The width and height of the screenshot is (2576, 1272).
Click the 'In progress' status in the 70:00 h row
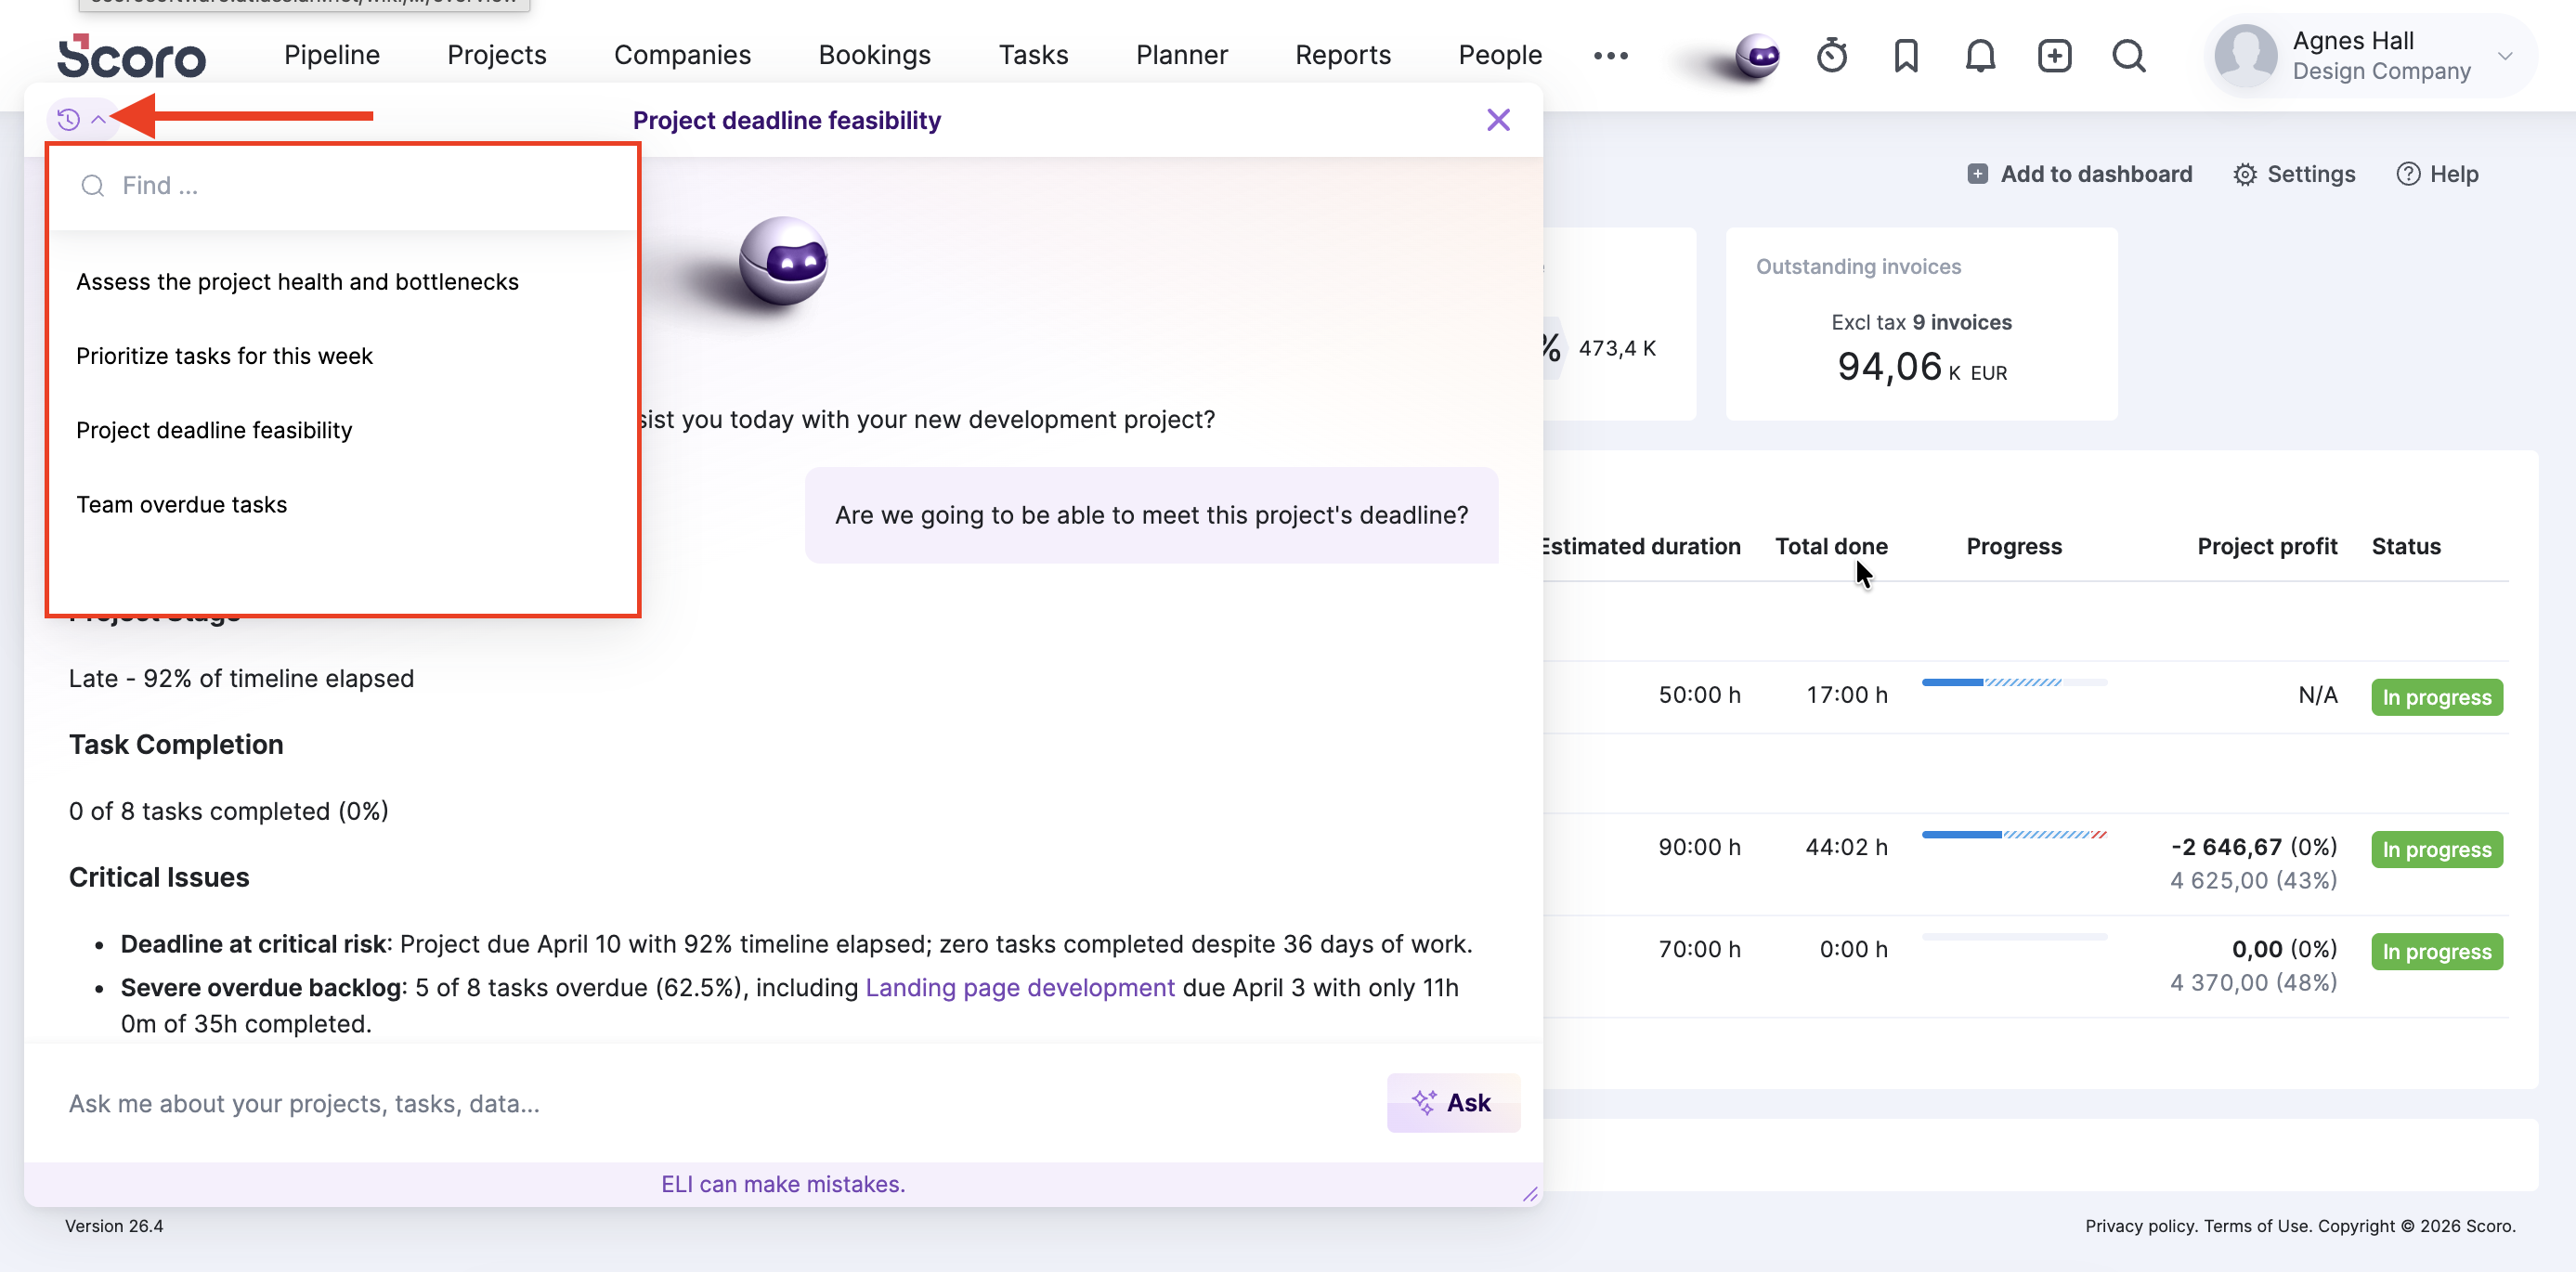click(x=2436, y=950)
